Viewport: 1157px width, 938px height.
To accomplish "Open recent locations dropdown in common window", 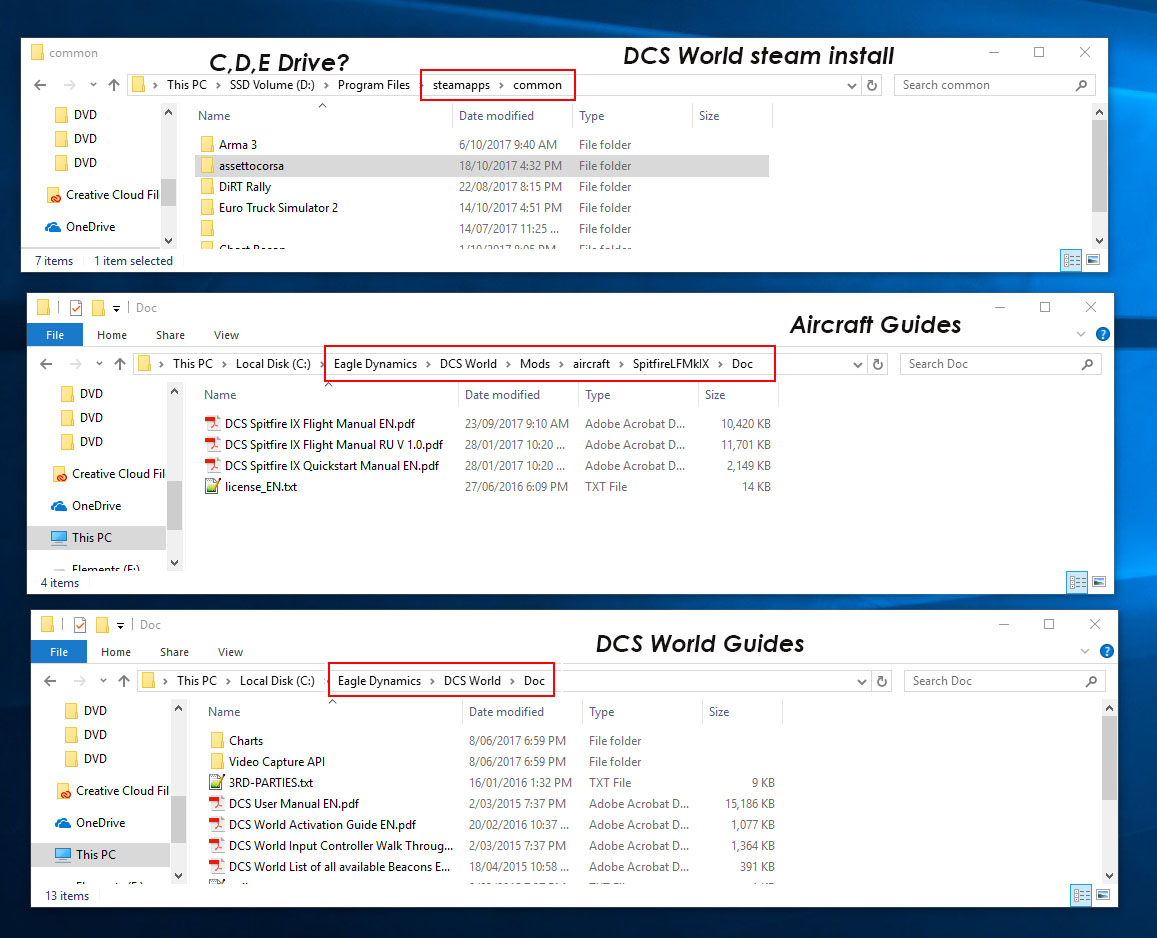I will pos(93,85).
